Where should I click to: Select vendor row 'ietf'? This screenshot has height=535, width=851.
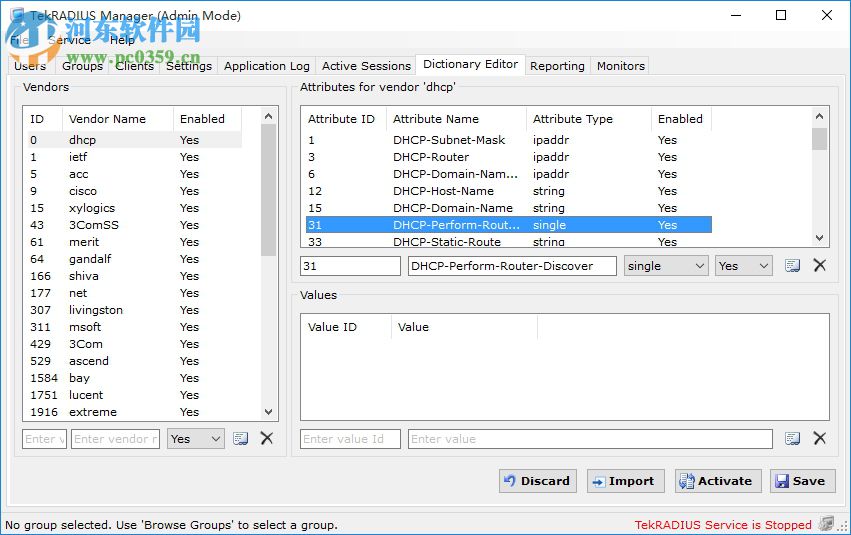135,157
